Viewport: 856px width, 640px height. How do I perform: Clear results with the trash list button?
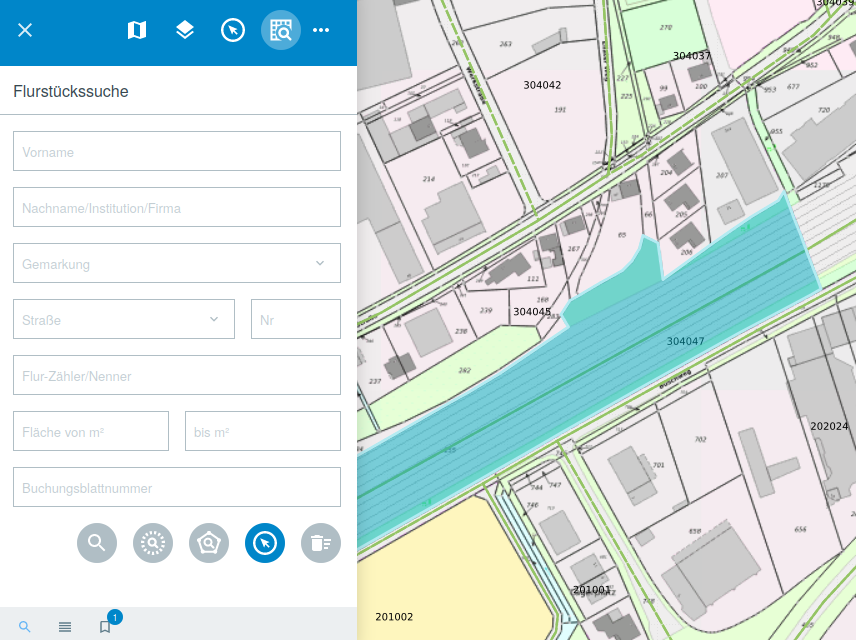(x=321, y=543)
